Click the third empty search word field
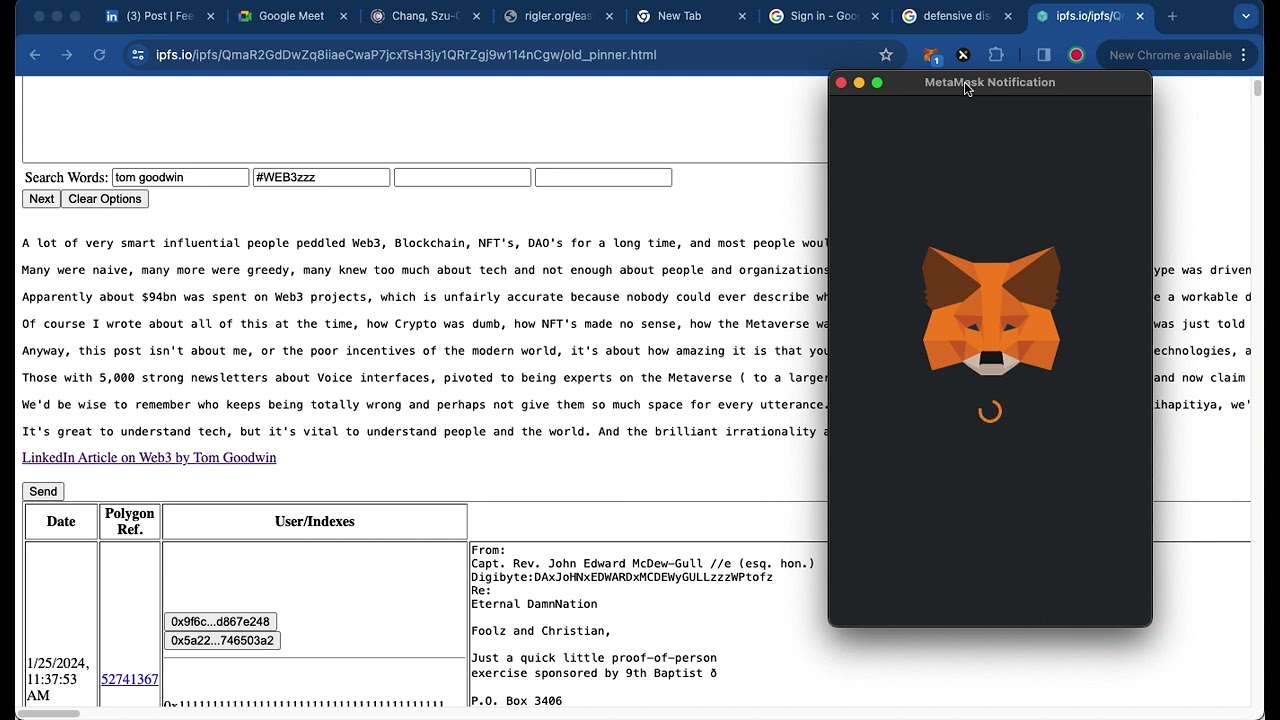Screen dimensions: 1280x720 click(x=462, y=177)
